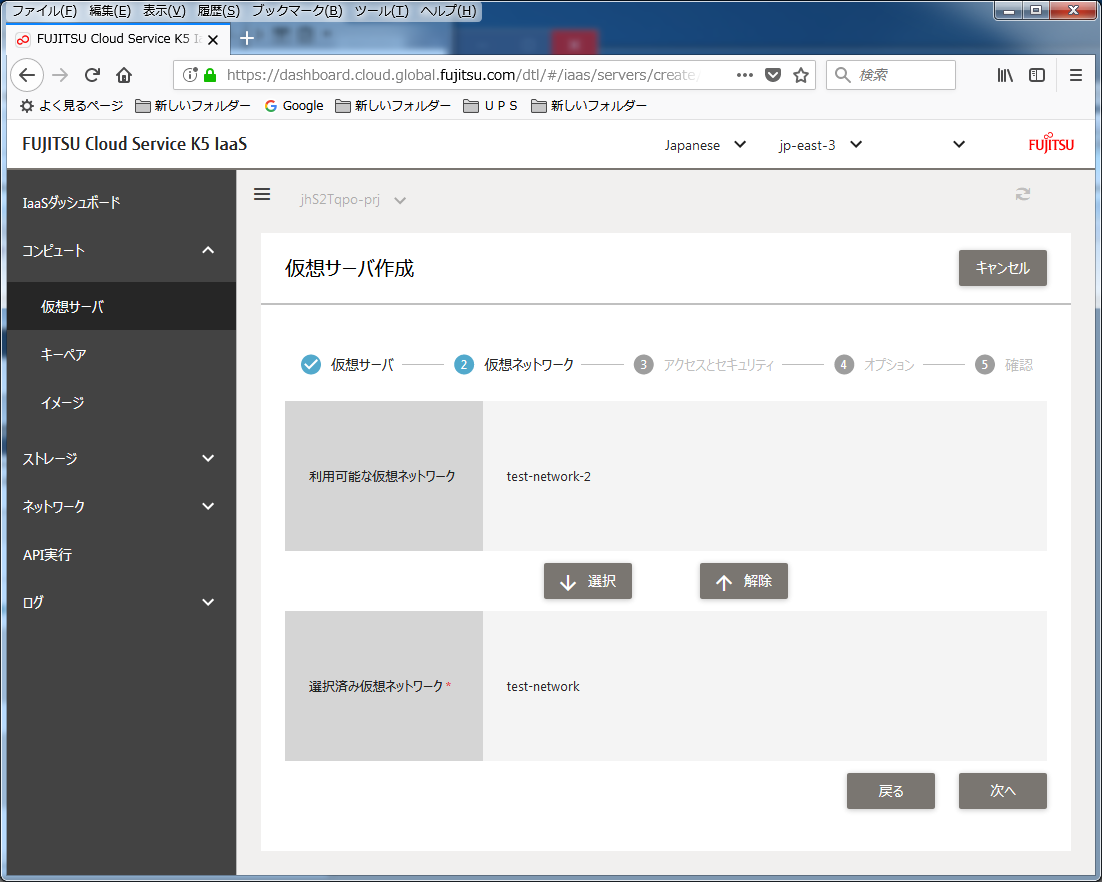1102x882 pixels.
Task: Open the browser home page icon
Action: pos(124,74)
